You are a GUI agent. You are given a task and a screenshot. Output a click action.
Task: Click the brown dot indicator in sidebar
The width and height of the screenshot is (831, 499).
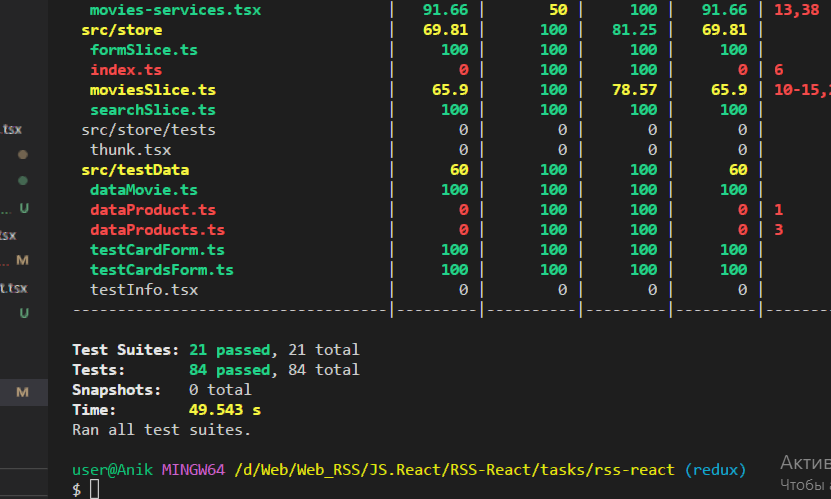[x=23, y=155]
